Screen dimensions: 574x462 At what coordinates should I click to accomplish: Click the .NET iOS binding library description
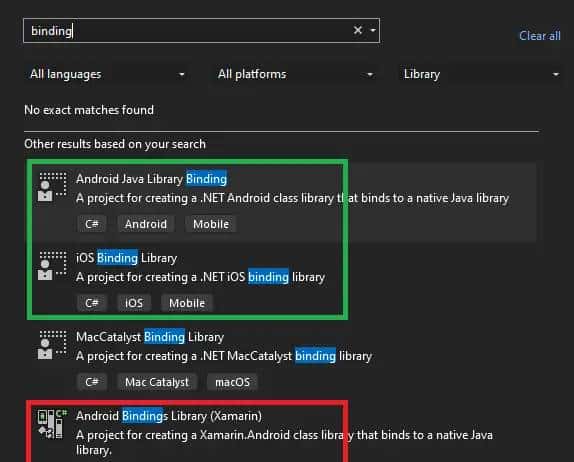click(x=201, y=277)
